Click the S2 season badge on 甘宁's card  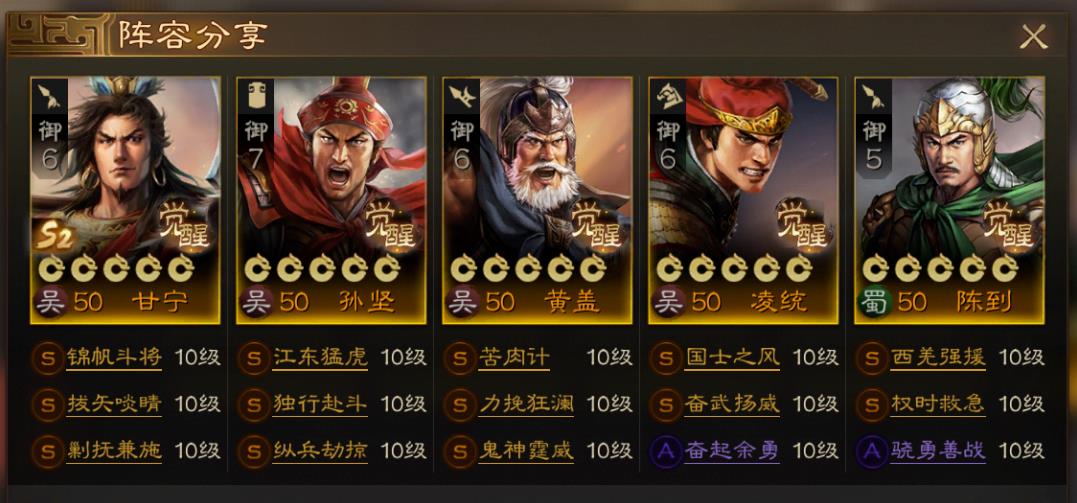click(56, 237)
